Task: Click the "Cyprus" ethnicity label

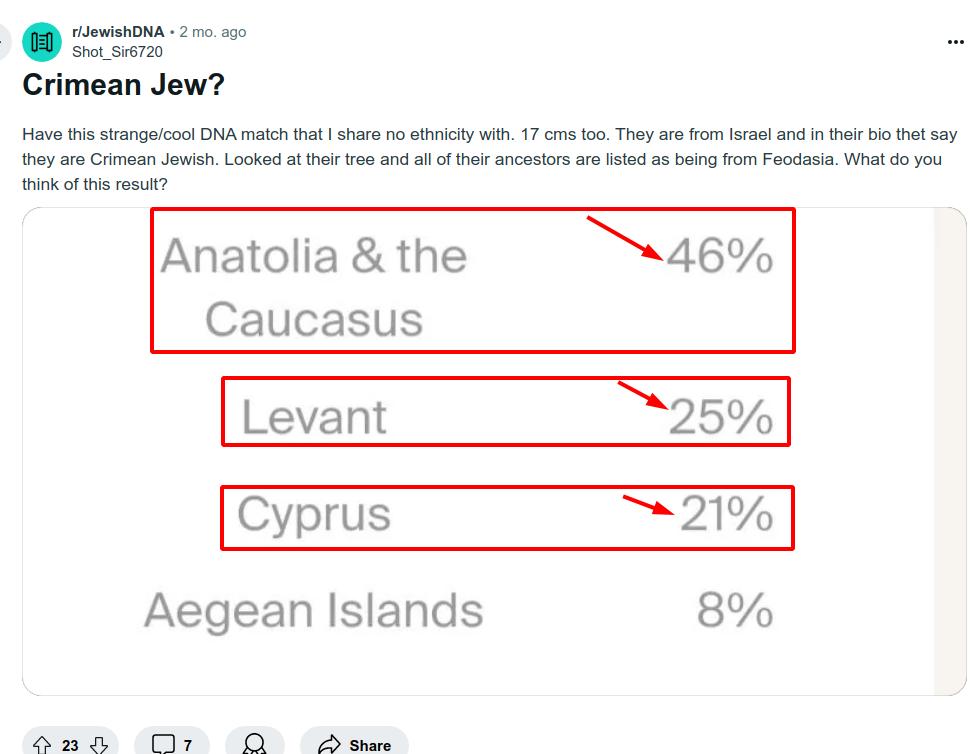Action: point(314,514)
